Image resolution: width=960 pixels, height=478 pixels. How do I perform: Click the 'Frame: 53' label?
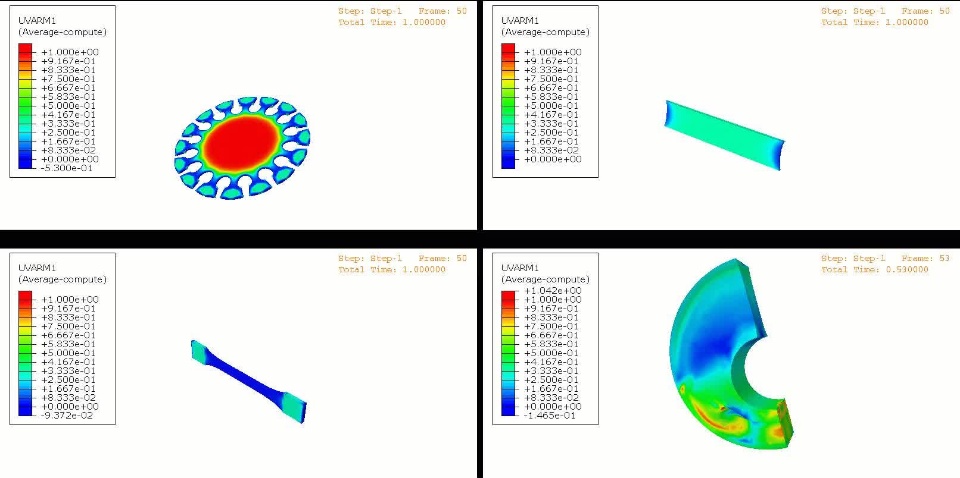[926, 258]
